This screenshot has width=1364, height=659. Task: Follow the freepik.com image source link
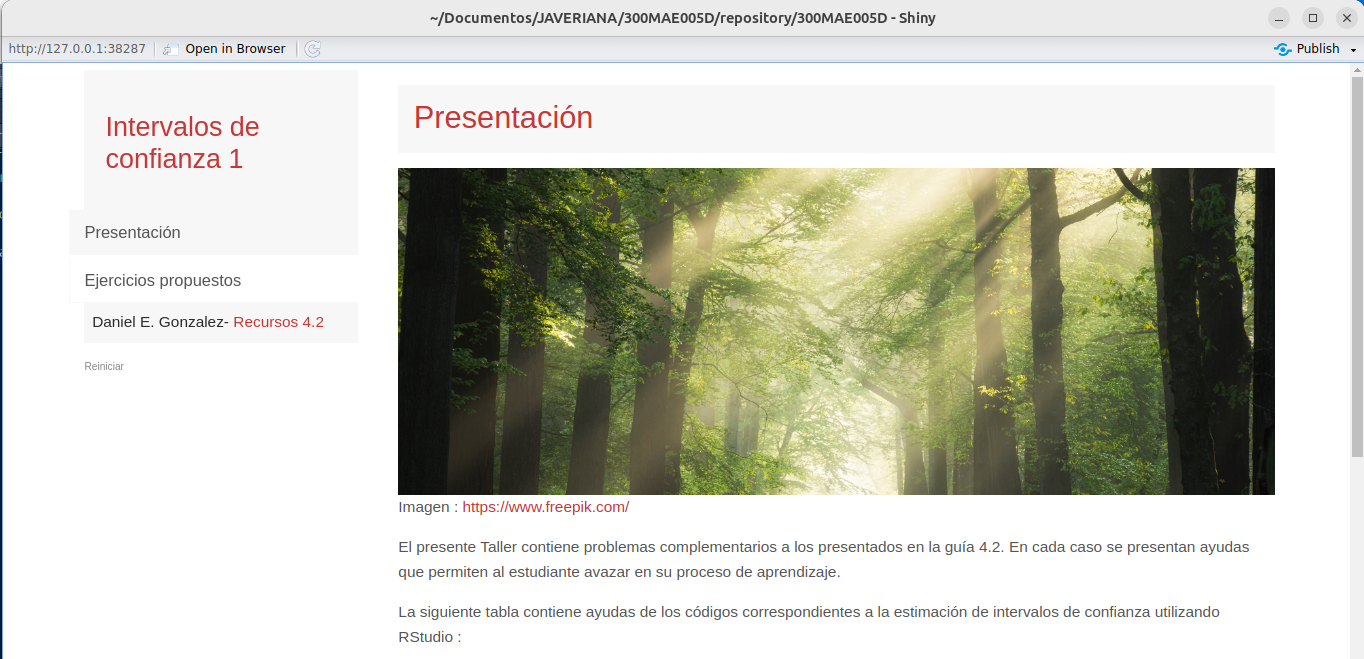click(545, 507)
